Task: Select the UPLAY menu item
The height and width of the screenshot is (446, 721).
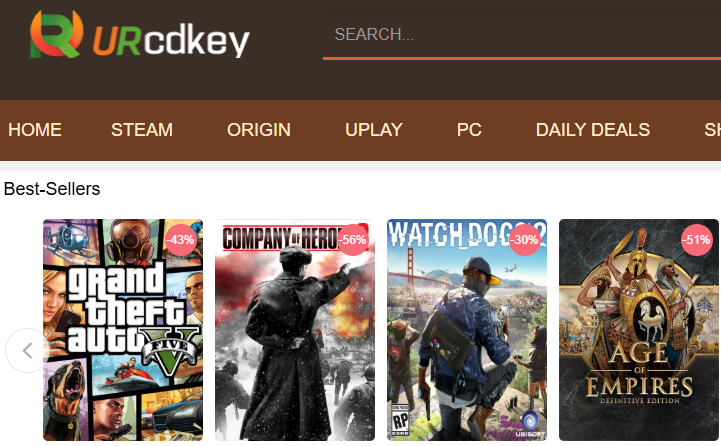Action: coord(374,130)
